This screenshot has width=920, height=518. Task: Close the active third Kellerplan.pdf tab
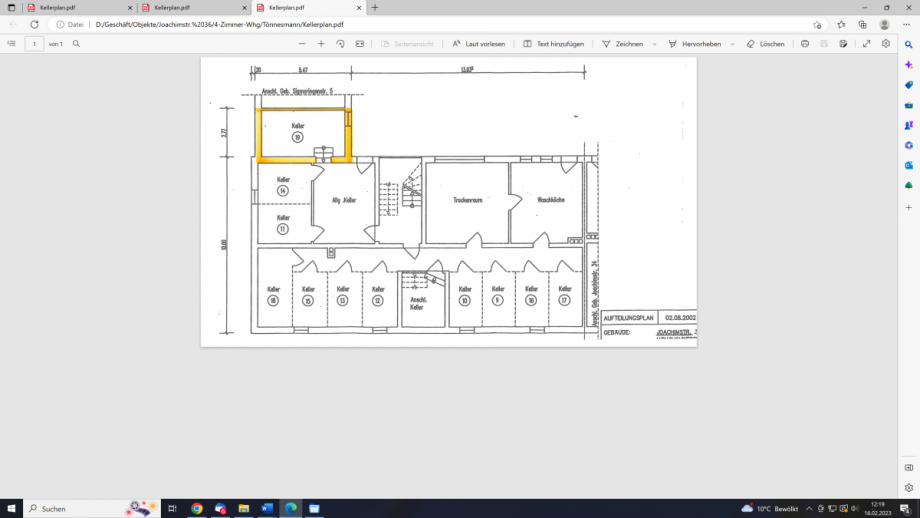point(359,8)
